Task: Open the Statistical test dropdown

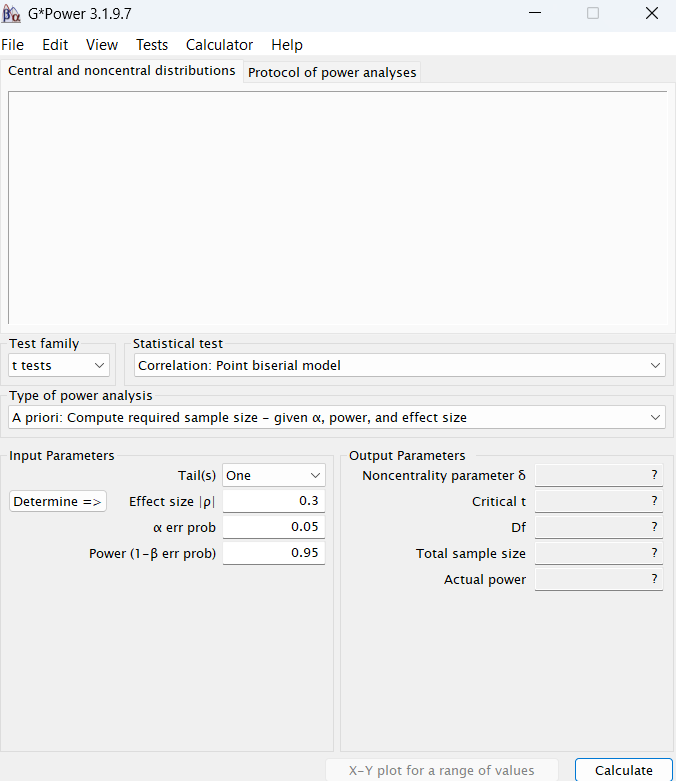Action: (x=400, y=366)
